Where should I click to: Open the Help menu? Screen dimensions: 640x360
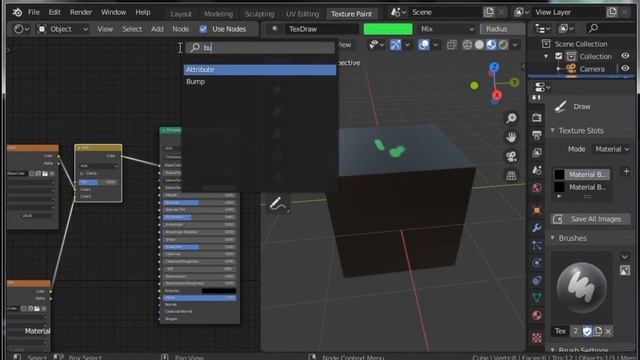click(x=143, y=12)
